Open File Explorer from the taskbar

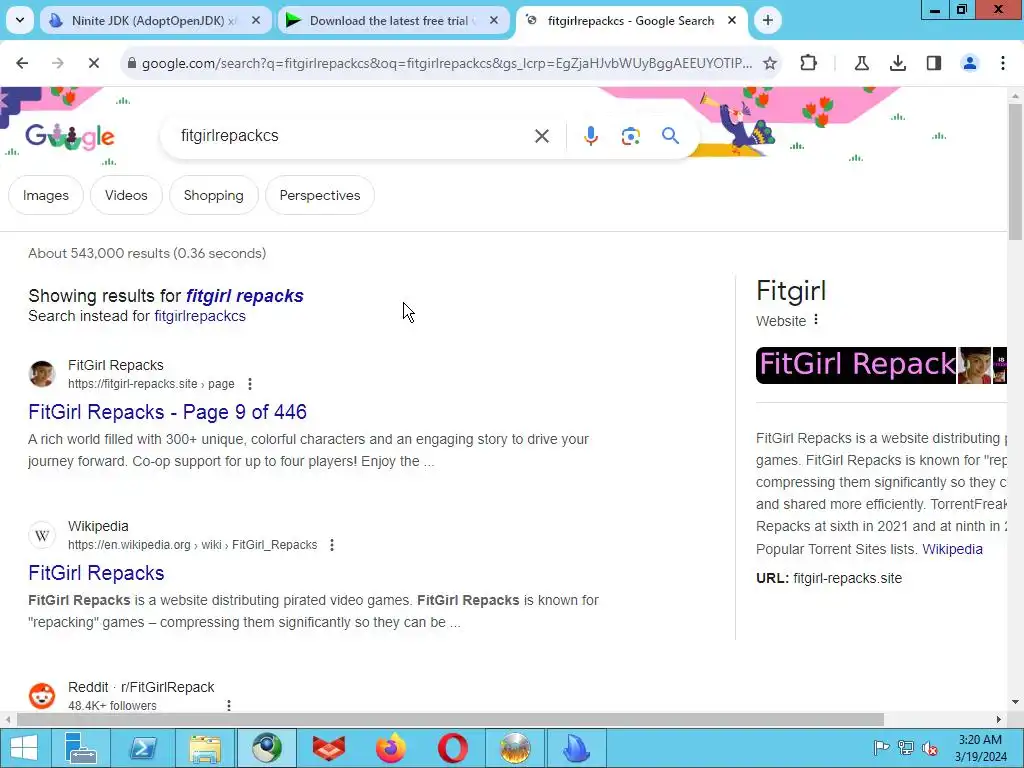pyautogui.click(x=205, y=748)
